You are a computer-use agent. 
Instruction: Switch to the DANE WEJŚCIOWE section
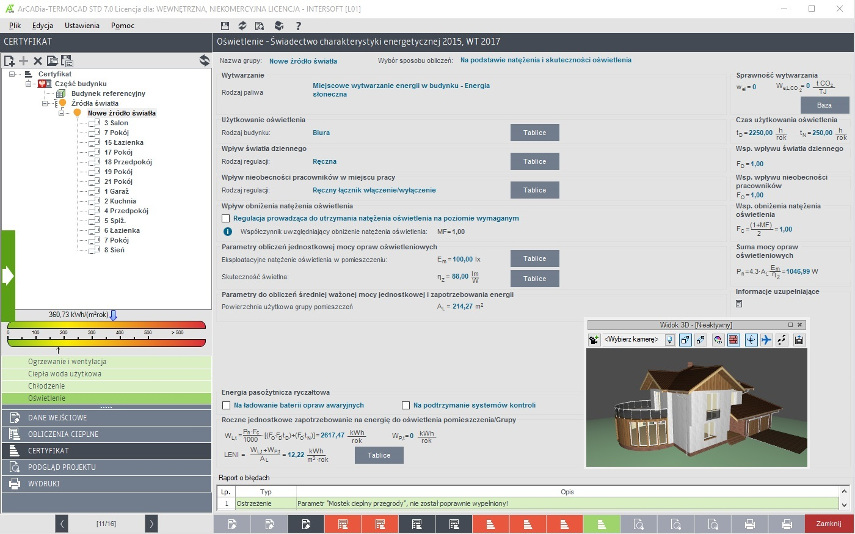pos(106,418)
